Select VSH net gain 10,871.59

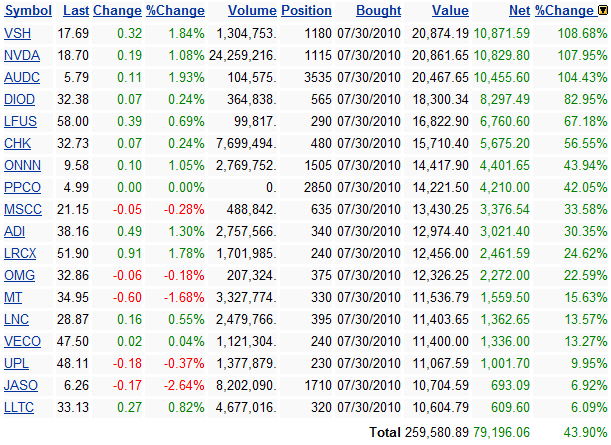pos(502,34)
